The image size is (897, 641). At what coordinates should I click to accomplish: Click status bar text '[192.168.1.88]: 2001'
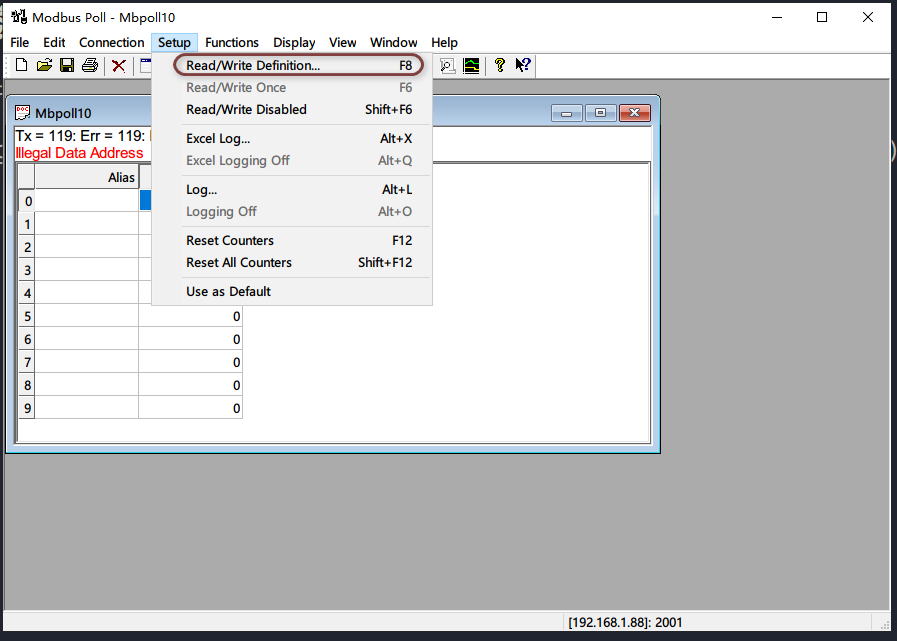[x=625, y=622]
